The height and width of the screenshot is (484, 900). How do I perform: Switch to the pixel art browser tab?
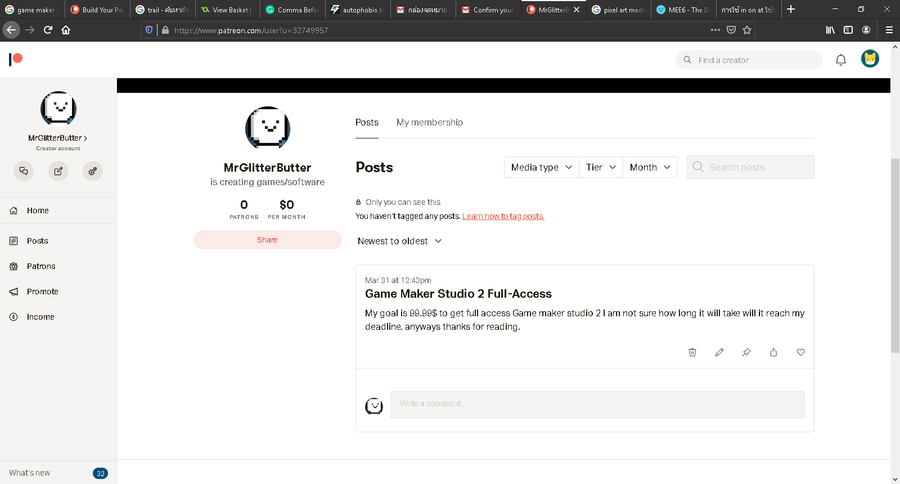[618, 10]
